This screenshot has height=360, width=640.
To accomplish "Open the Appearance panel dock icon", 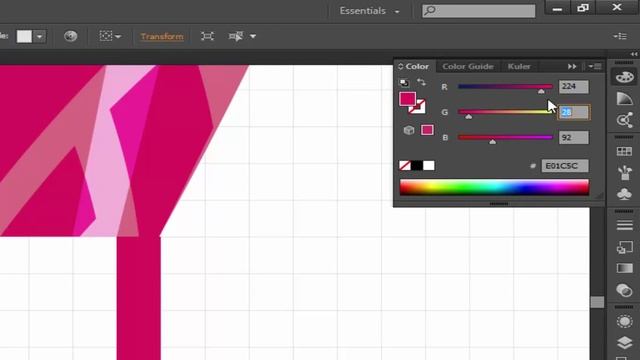I will point(624,322).
